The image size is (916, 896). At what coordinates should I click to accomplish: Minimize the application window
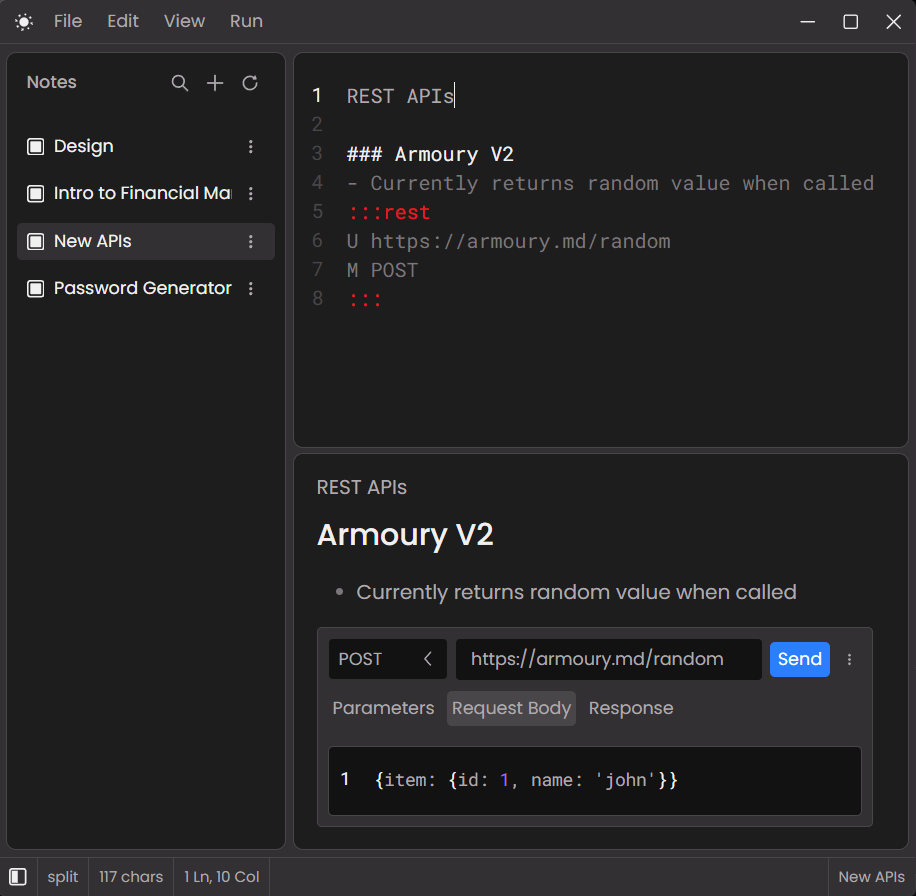(x=807, y=22)
